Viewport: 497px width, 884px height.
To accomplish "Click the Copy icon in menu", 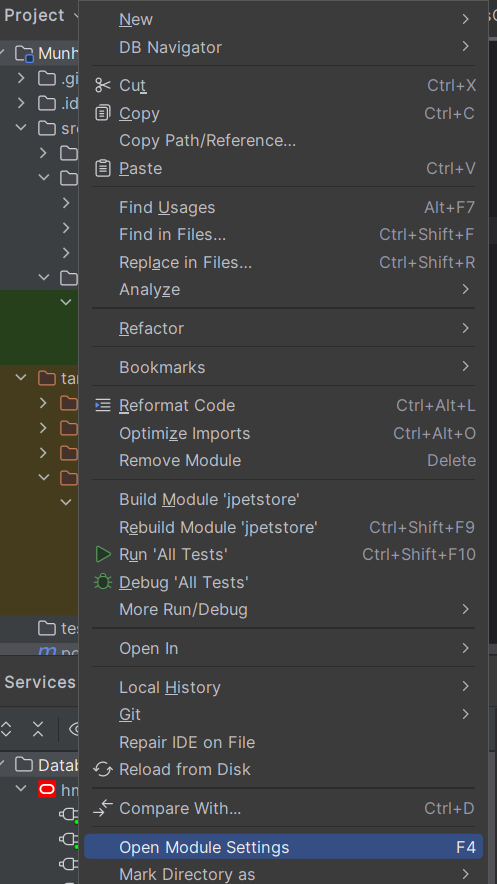I will coord(103,113).
